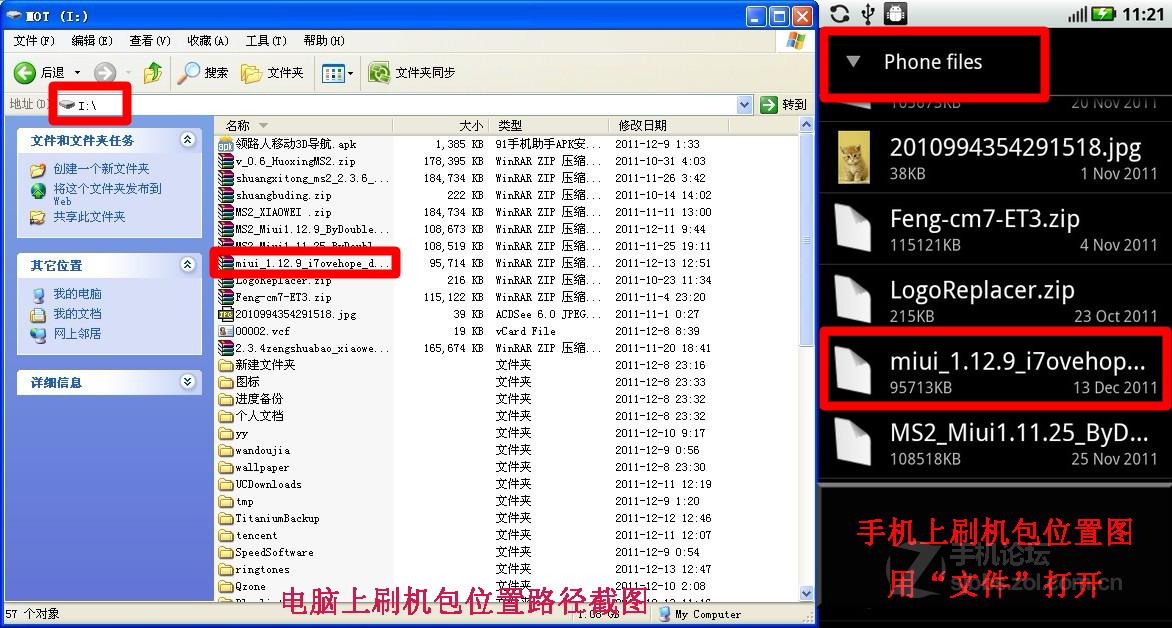
Task: Click the I:\ address field
Action: pos(404,105)
